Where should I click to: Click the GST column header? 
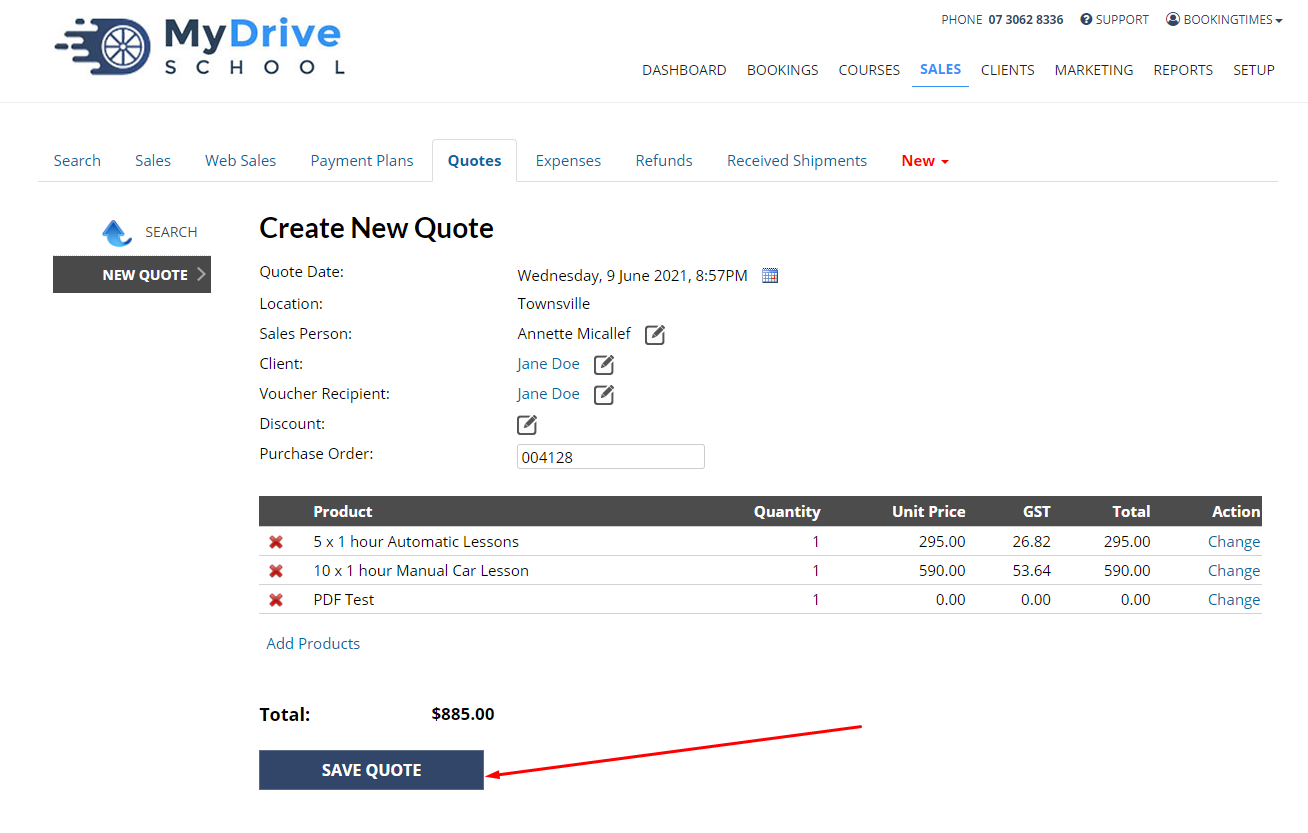coord(1037,512)
